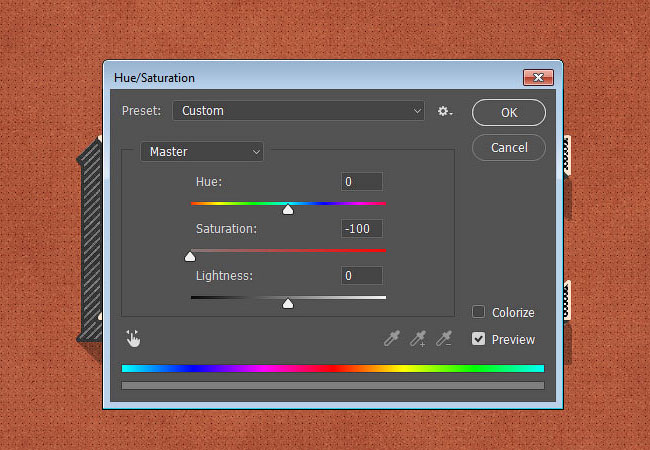Click the Hue slider handle
Image resolution: width=650 pixels, height=450 pixels.
288,209
